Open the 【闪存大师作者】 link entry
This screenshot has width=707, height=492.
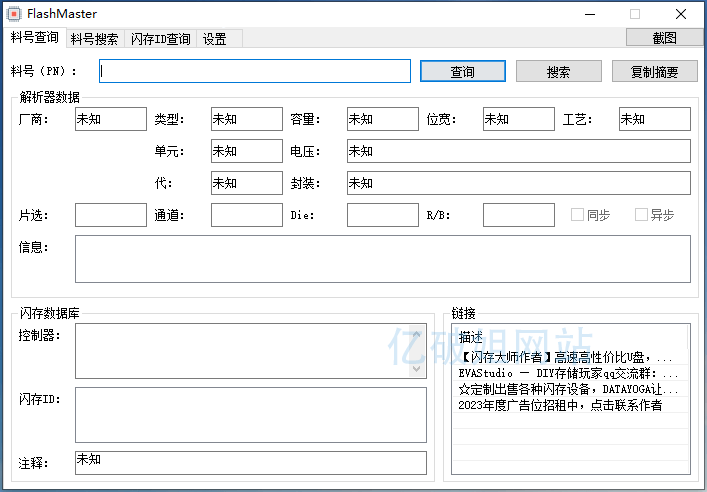point(565,356)
